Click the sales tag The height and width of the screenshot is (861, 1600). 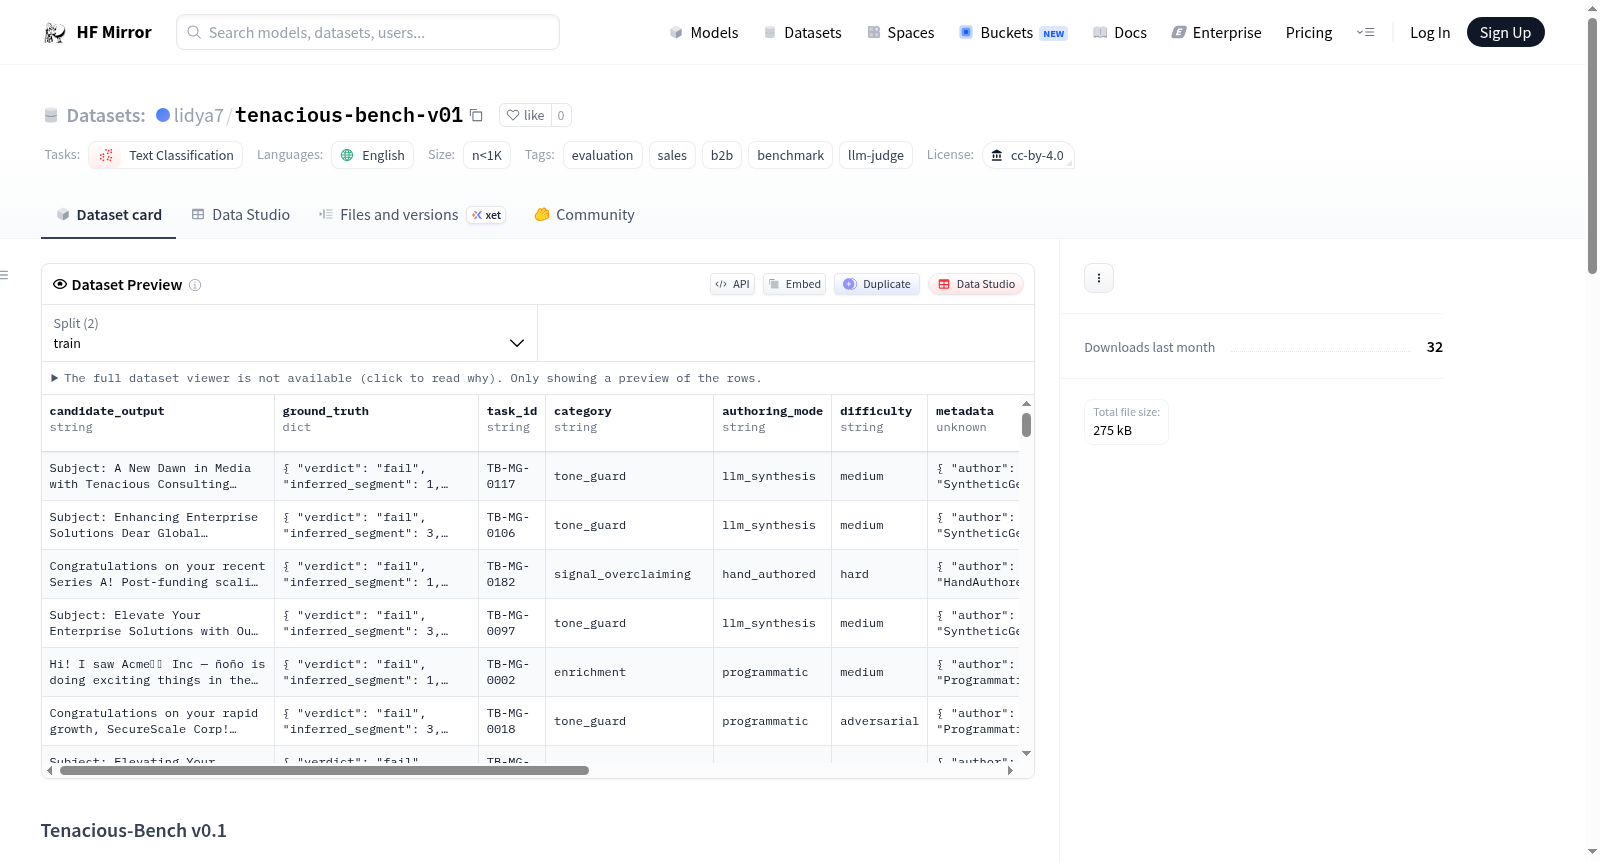(x=672, y=155)
